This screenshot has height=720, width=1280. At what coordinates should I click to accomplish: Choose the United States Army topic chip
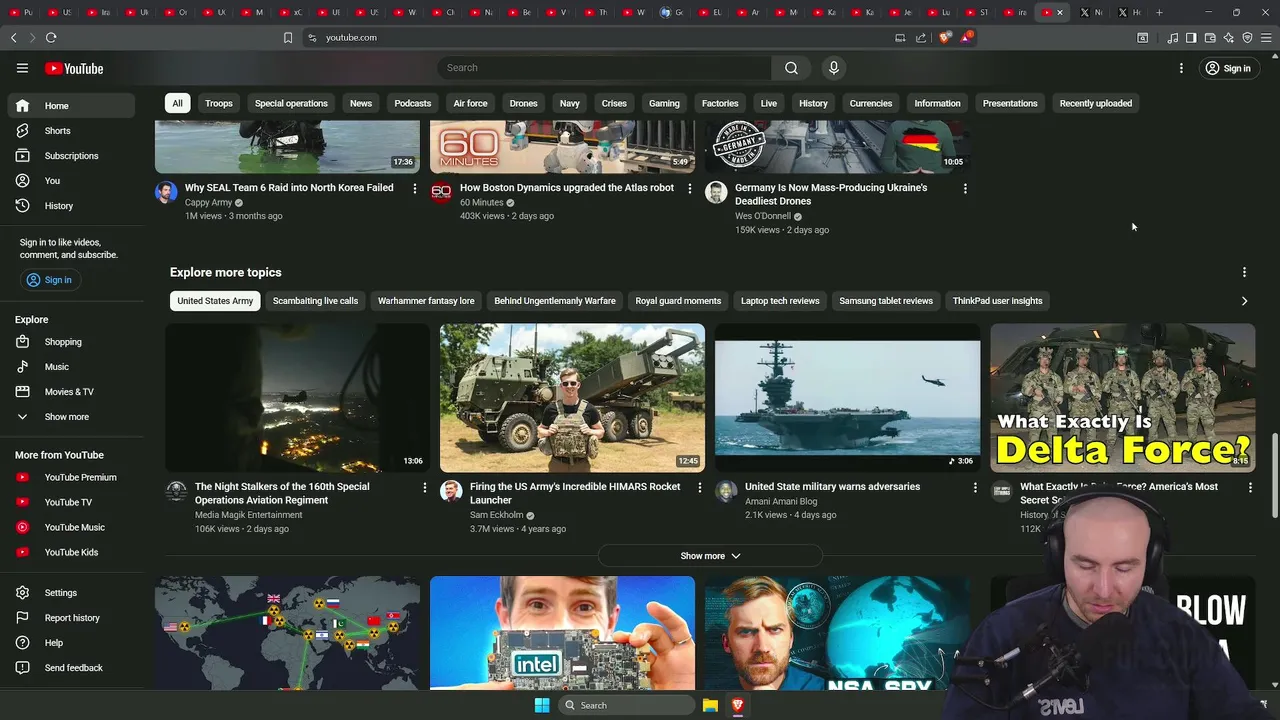coord(215,301)
